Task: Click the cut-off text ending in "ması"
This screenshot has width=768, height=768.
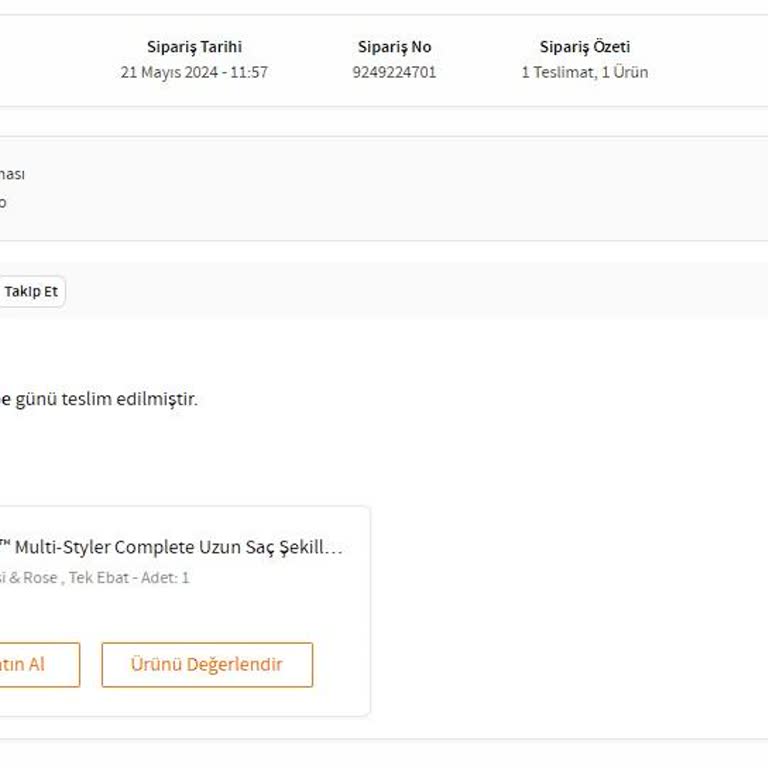Action: pyautogui.click(x=12, y=174)
